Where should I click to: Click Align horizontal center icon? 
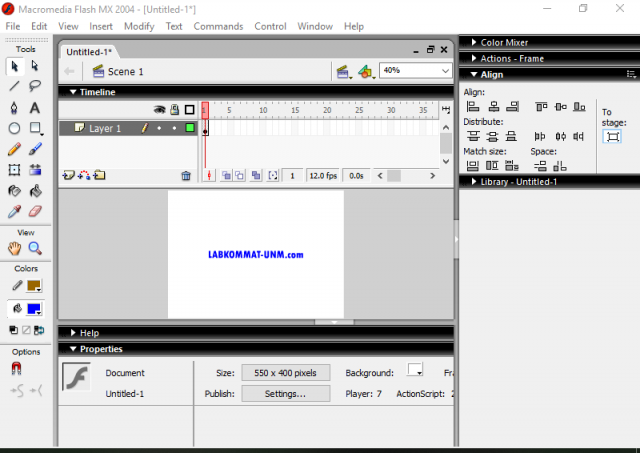point(494,107)
